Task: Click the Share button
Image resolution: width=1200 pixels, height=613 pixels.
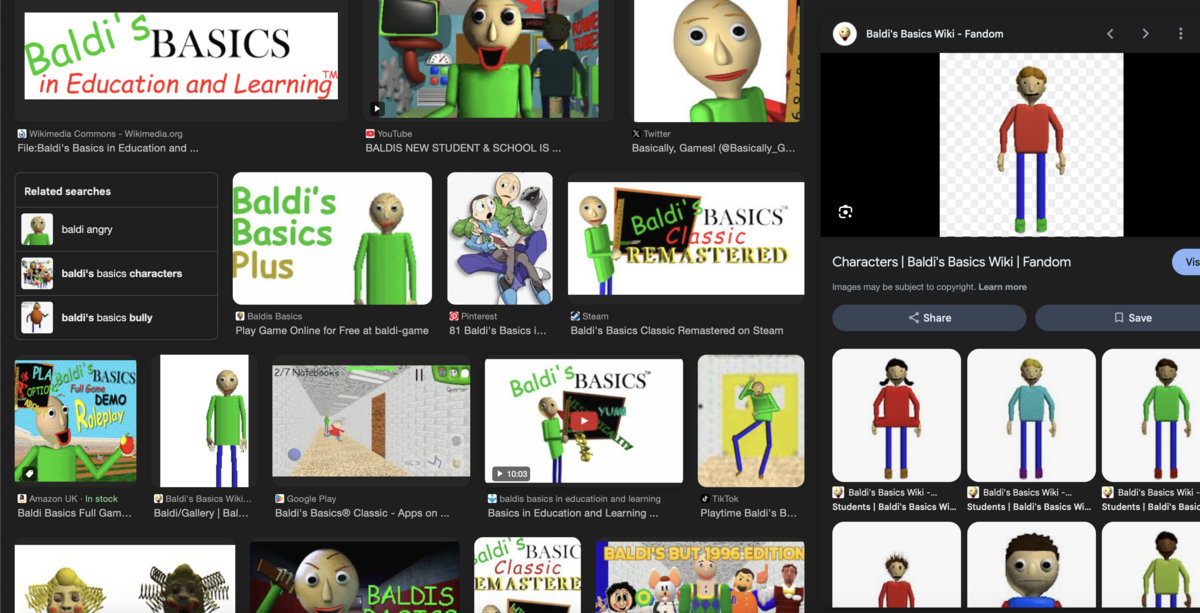Action: click(929, 318)
